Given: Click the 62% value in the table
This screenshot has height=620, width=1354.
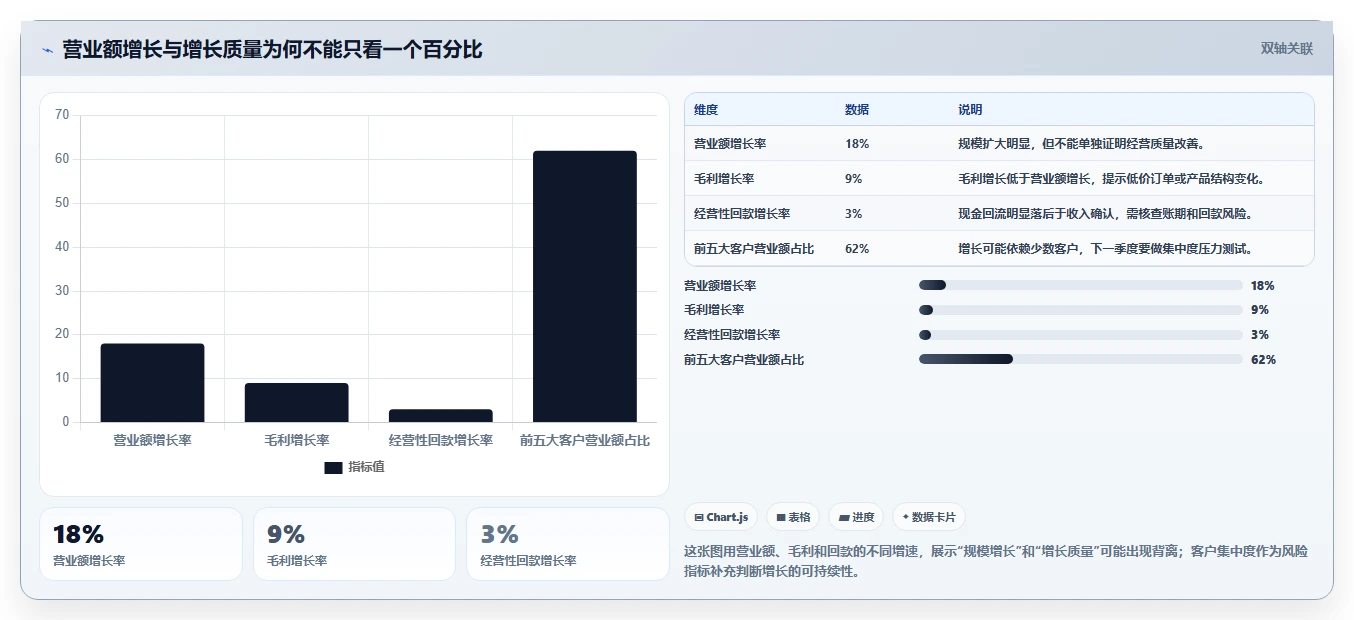Looking at the screenshot, I should pos(857,249).
